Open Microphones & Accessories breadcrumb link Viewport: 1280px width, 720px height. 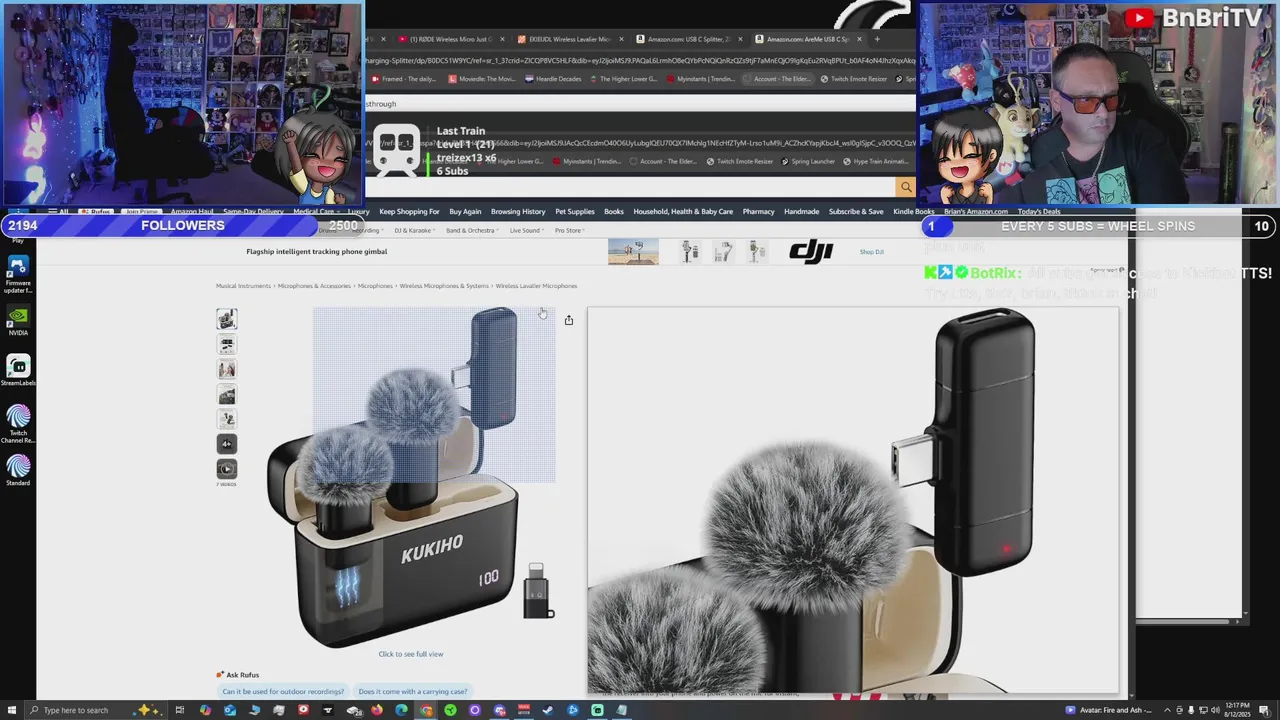tap(314, 286)
